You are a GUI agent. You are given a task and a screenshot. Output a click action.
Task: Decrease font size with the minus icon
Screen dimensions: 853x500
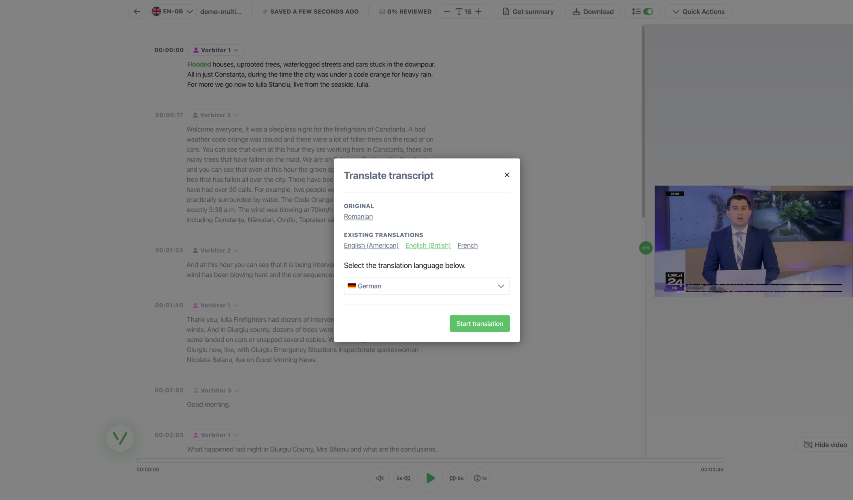(x=447, y=11)
